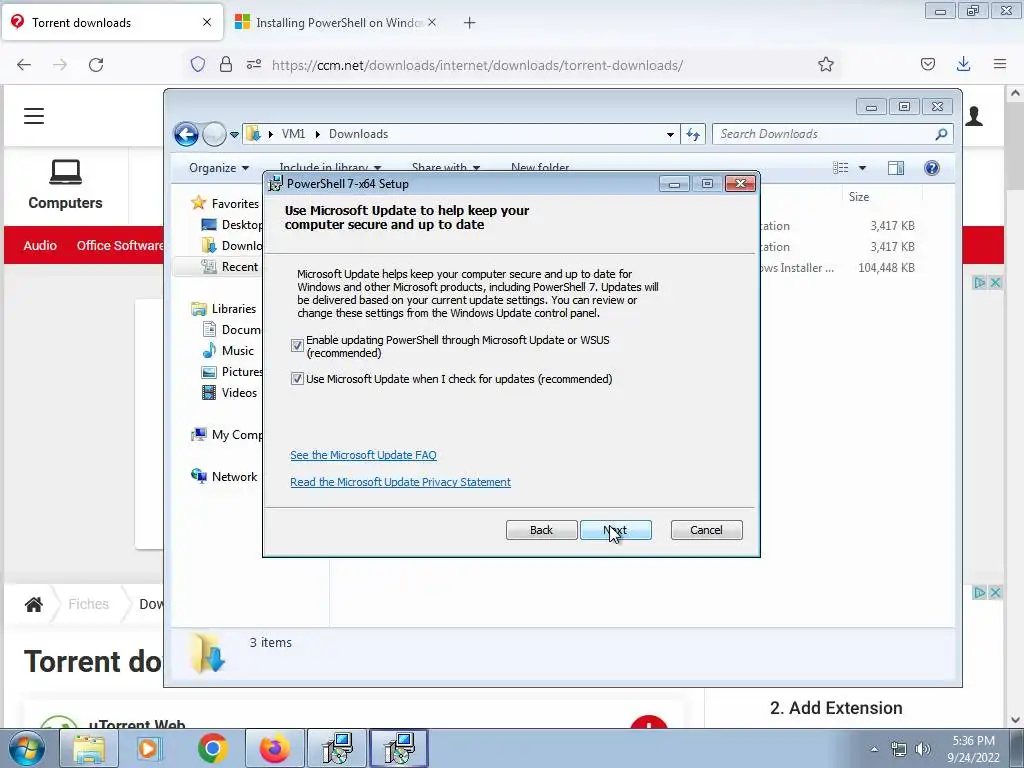This screenshot has width=1024, height=768.
Task: Click the site lock icon
Action: tap(226, 65)
